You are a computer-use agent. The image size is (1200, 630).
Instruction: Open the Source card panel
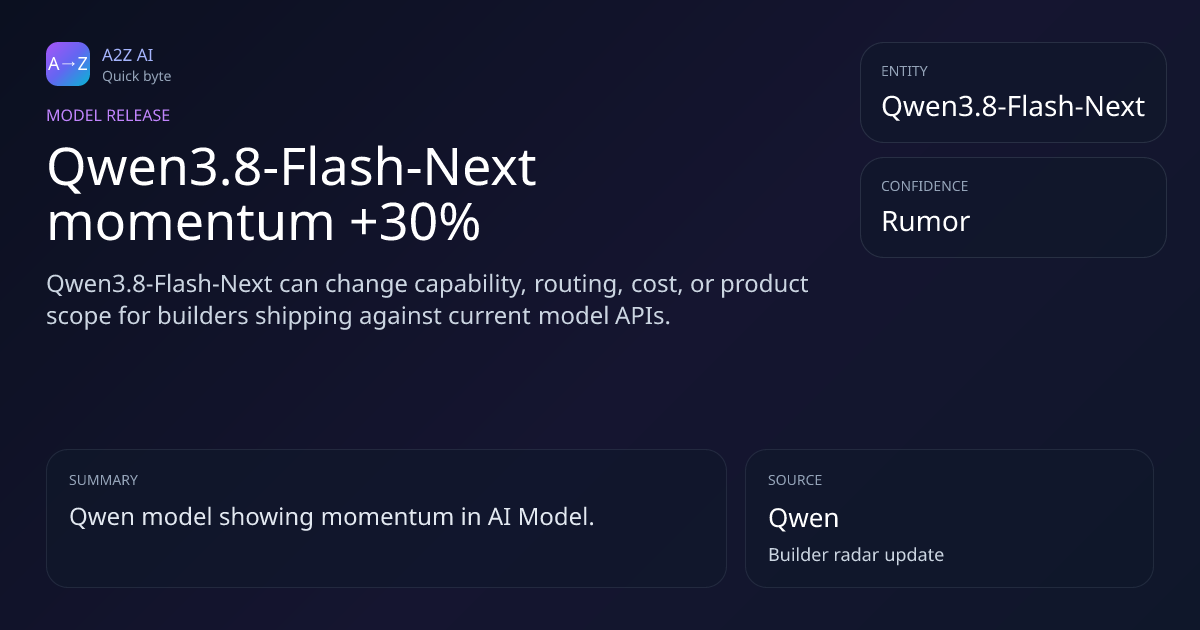(x=949, y=518)
